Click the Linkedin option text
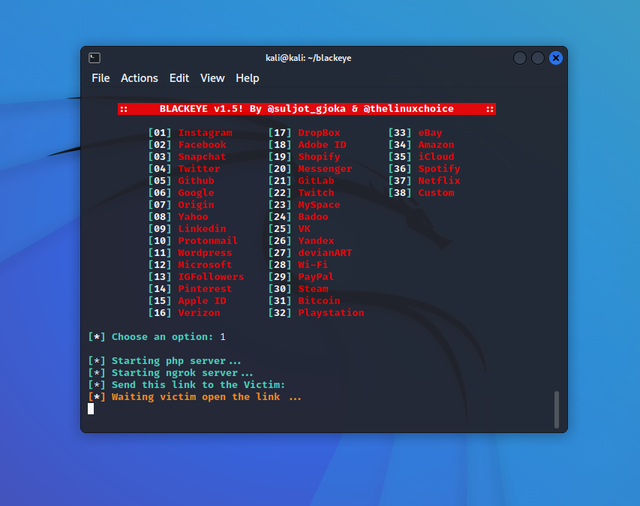This screenshot has height=506, width=640. point(202,229)
